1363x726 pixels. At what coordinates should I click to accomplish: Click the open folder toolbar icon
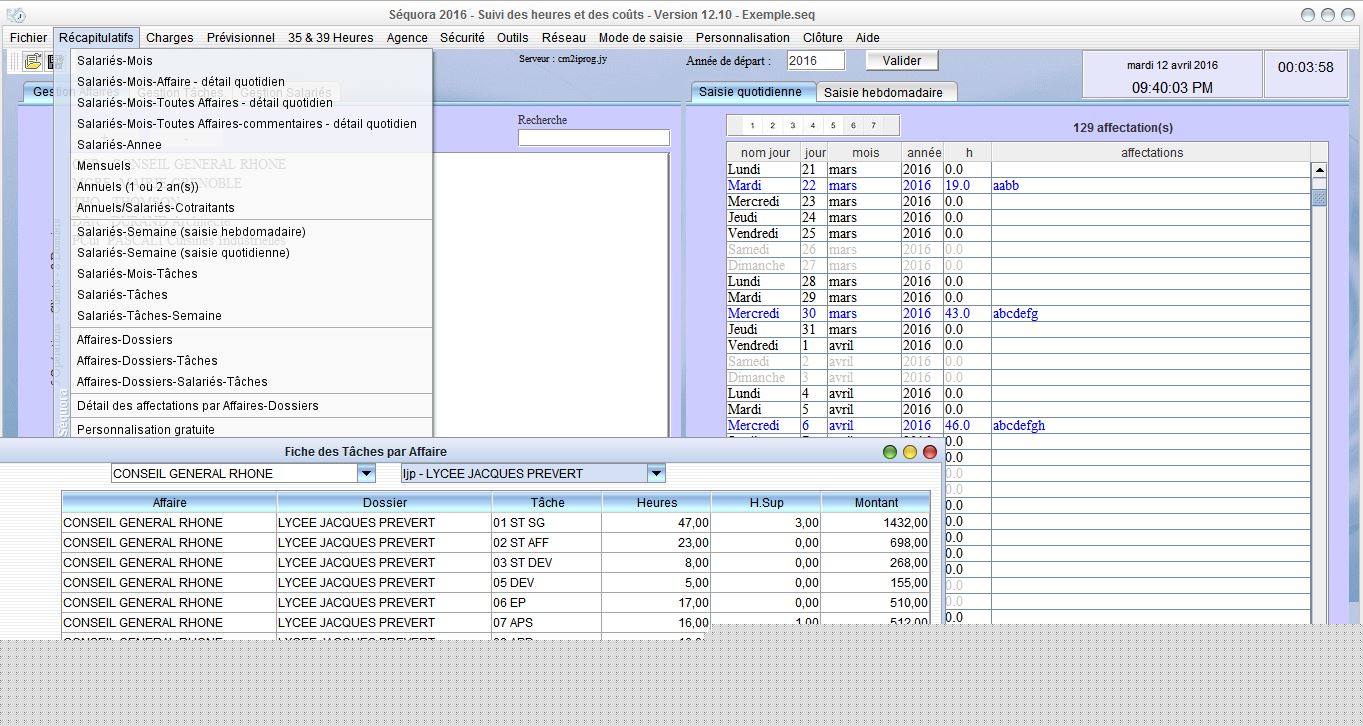tap(33, 61)
